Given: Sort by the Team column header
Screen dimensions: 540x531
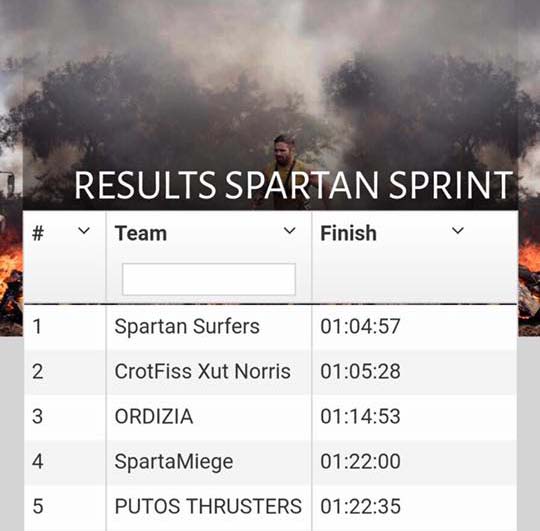Looking at the screenshot, I should (x=141, y=233).
